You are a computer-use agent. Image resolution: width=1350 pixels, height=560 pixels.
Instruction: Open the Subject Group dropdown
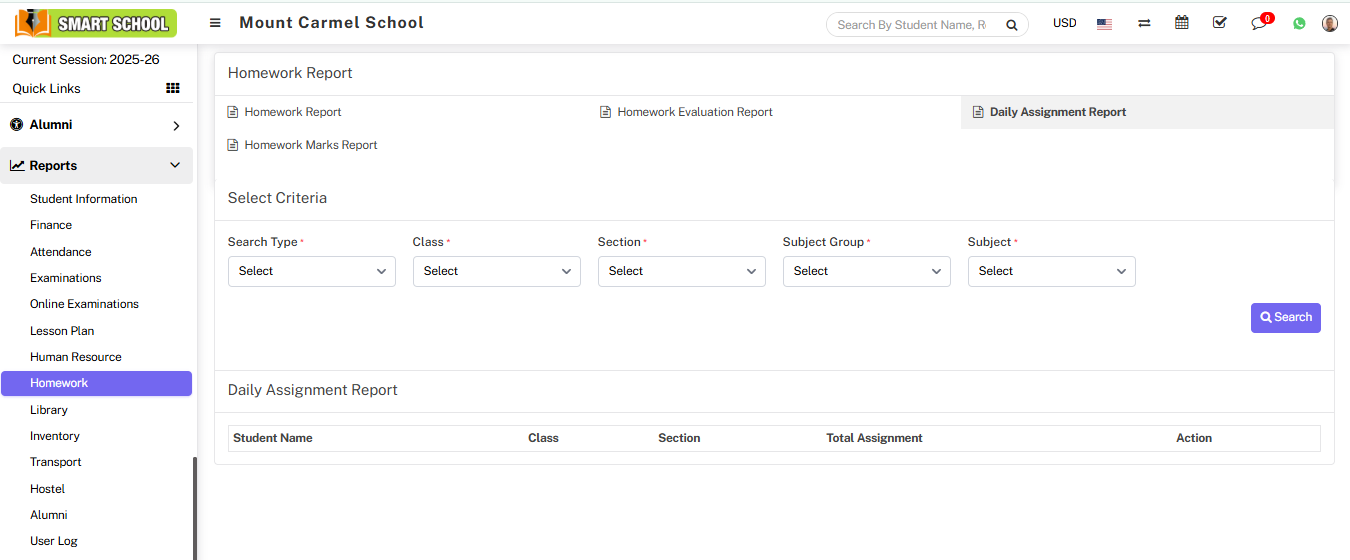(867, 271)
